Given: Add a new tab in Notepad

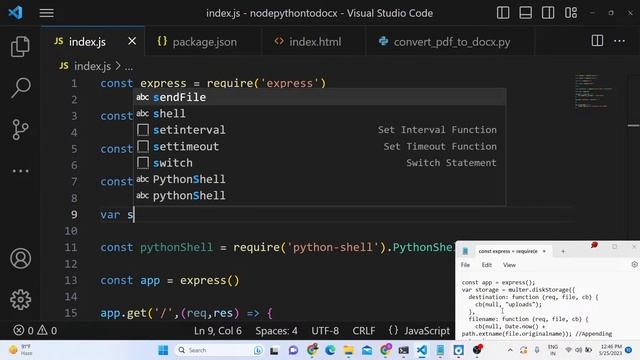Looking at the screenshot, I should click(x=563, y=251).
